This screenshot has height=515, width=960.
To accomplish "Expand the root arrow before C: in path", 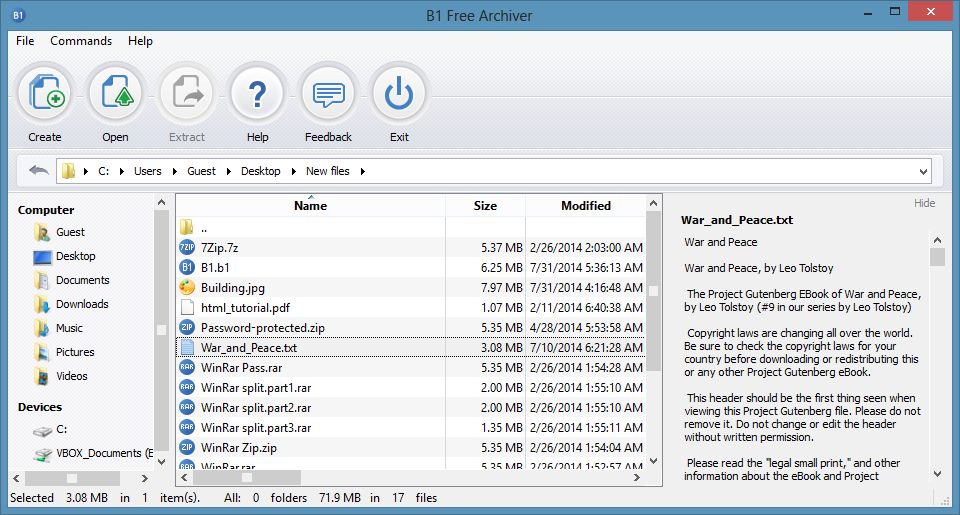I will point(86,171).
